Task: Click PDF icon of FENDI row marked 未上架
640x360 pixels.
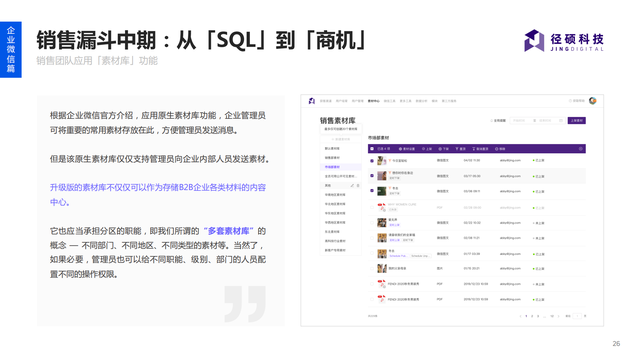Action: click(x=382, y=284)
